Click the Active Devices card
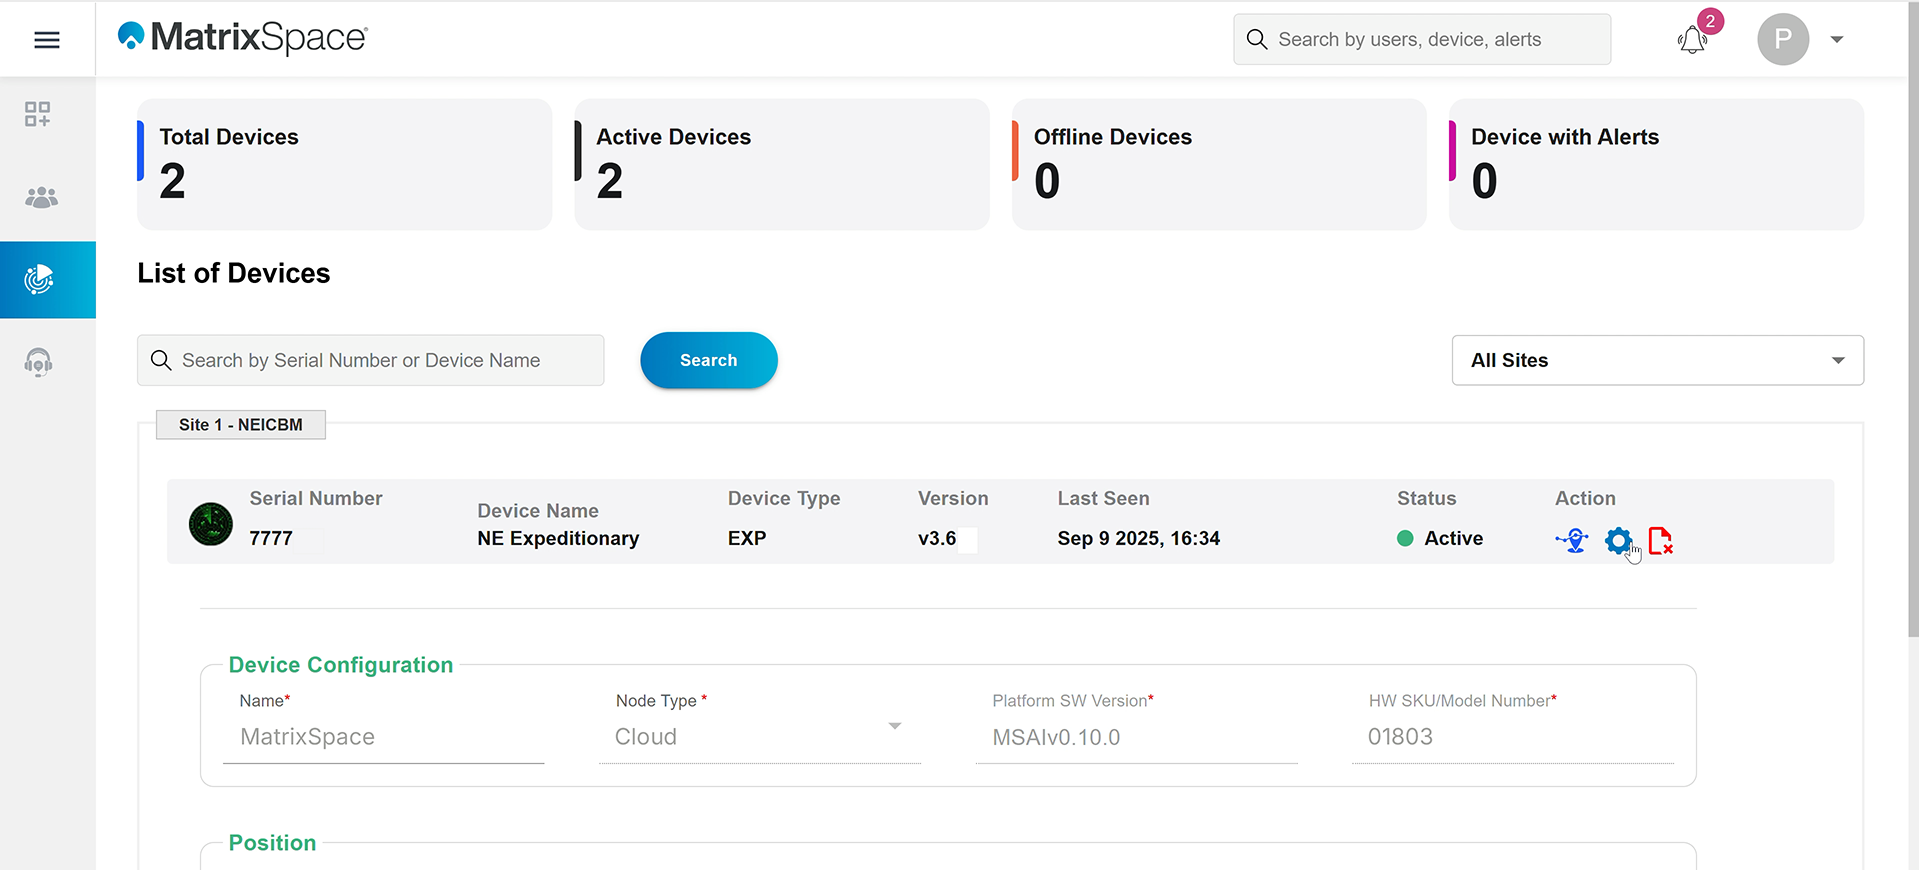 click(781, 164)
